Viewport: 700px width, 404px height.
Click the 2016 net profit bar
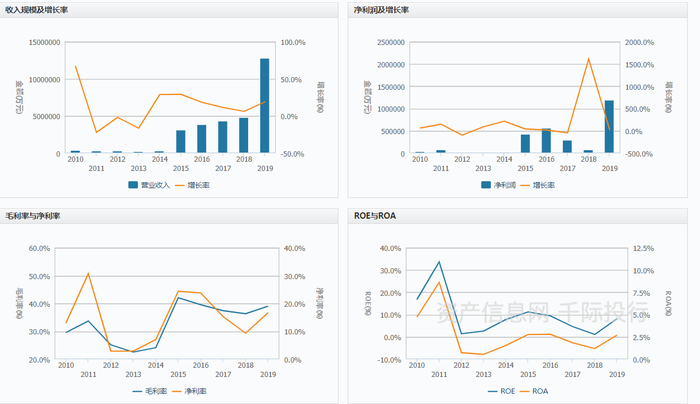click(x=546, y=141)
